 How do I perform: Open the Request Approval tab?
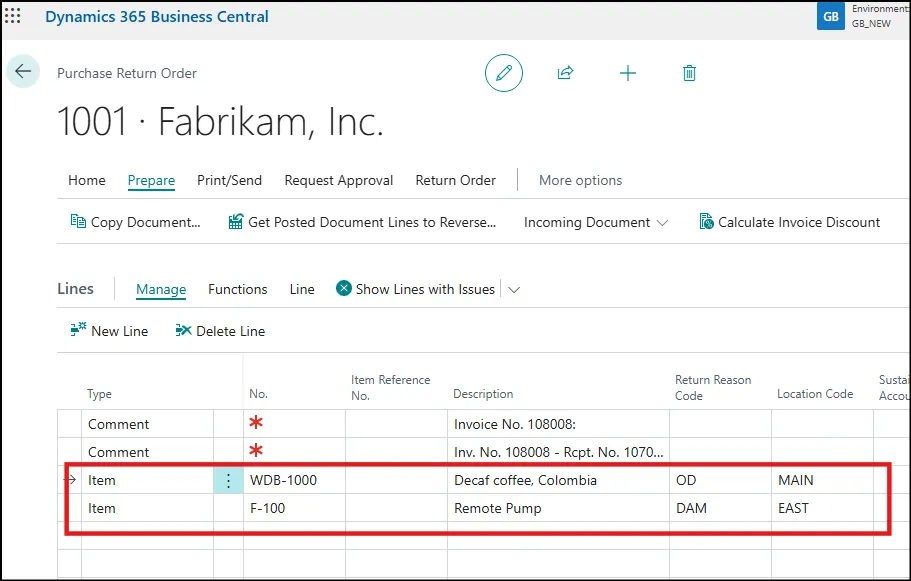pos(339,180)
